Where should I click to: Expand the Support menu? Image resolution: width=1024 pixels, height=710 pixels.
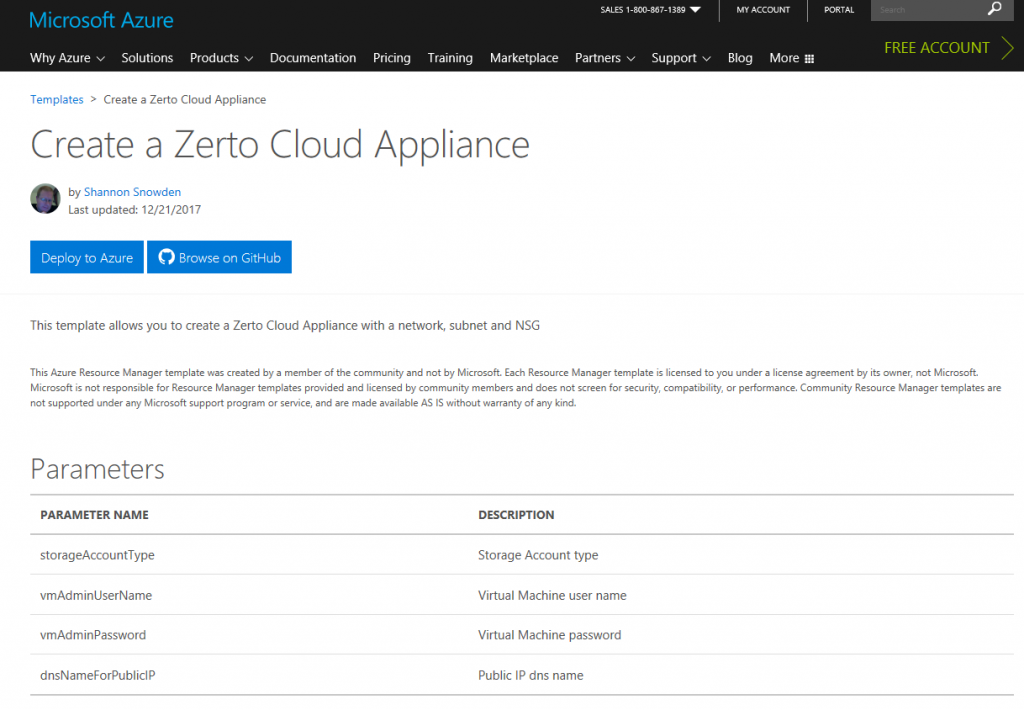(x=680, y=58)
